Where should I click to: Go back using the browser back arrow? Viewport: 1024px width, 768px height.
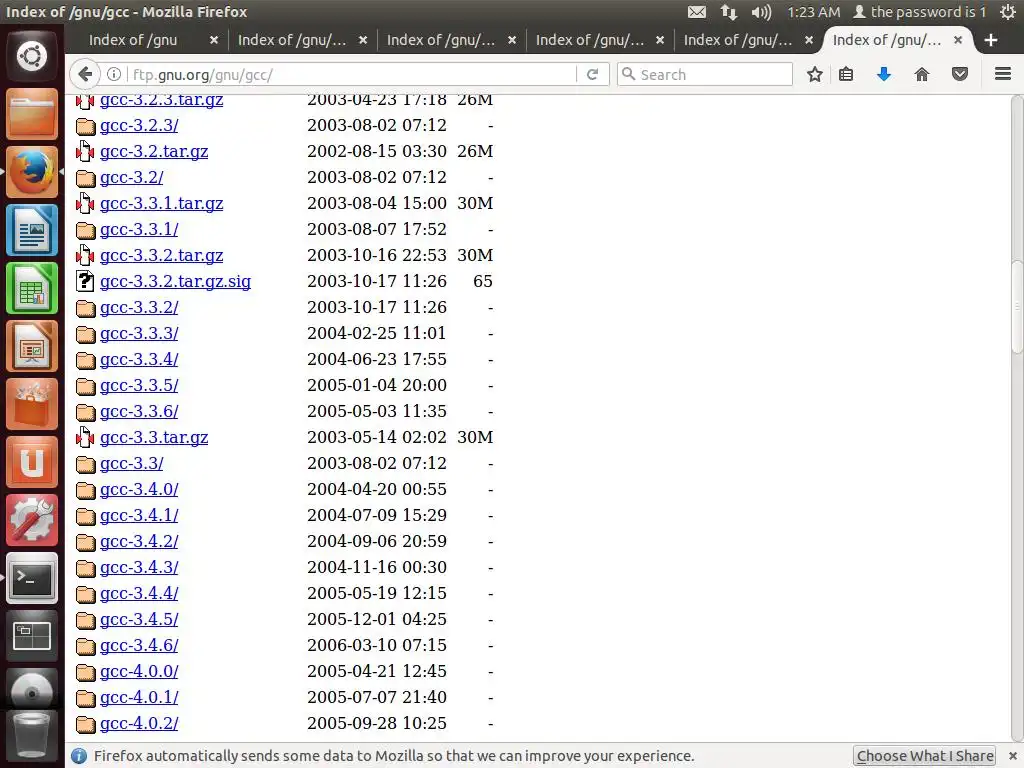[85, 74]
